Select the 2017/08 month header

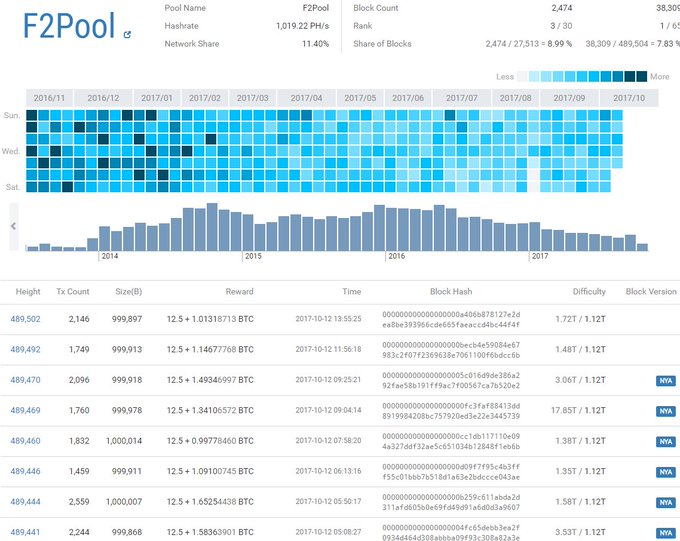pyautogui.click(x=516, y=98)
